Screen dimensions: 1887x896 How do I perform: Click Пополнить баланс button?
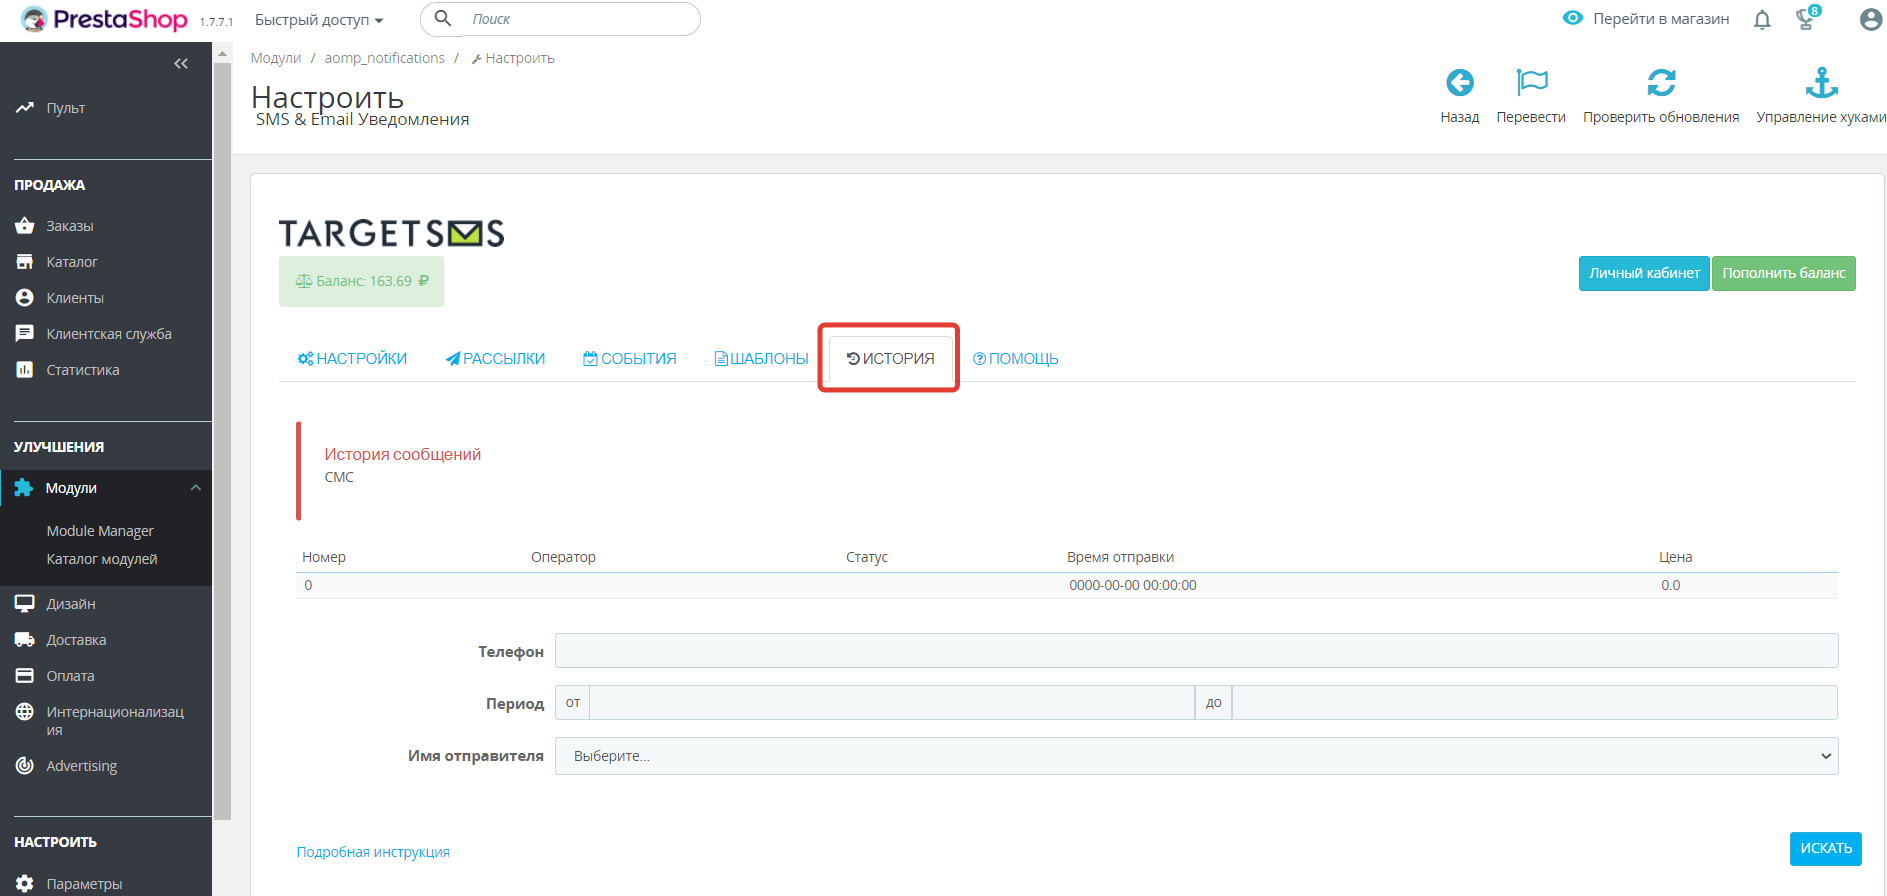(1784, 273)
